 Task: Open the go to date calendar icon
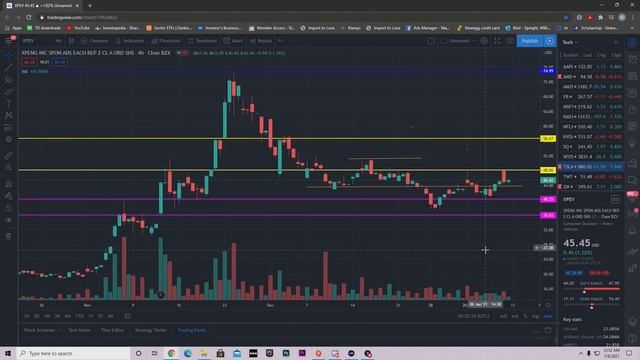pyautogui.click(x=127, y=316)
